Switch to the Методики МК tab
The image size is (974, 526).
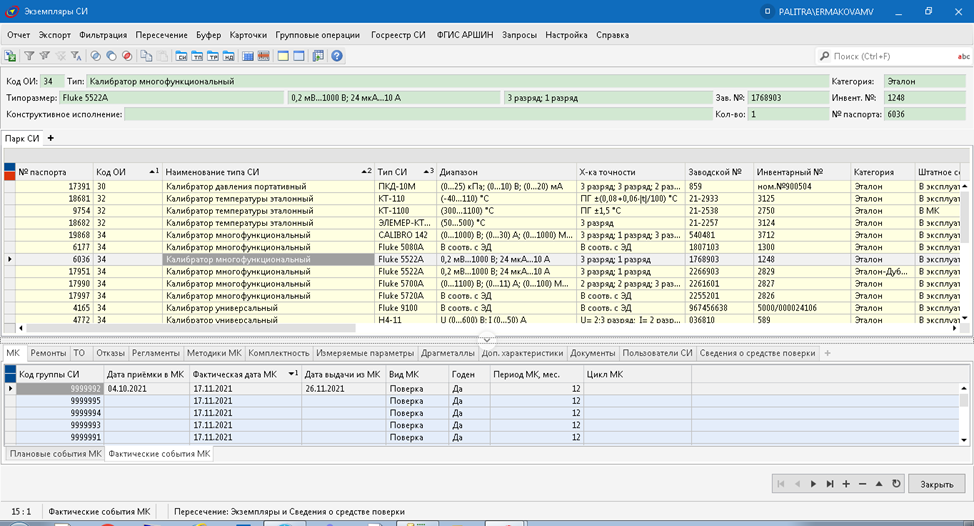point(214,353)
